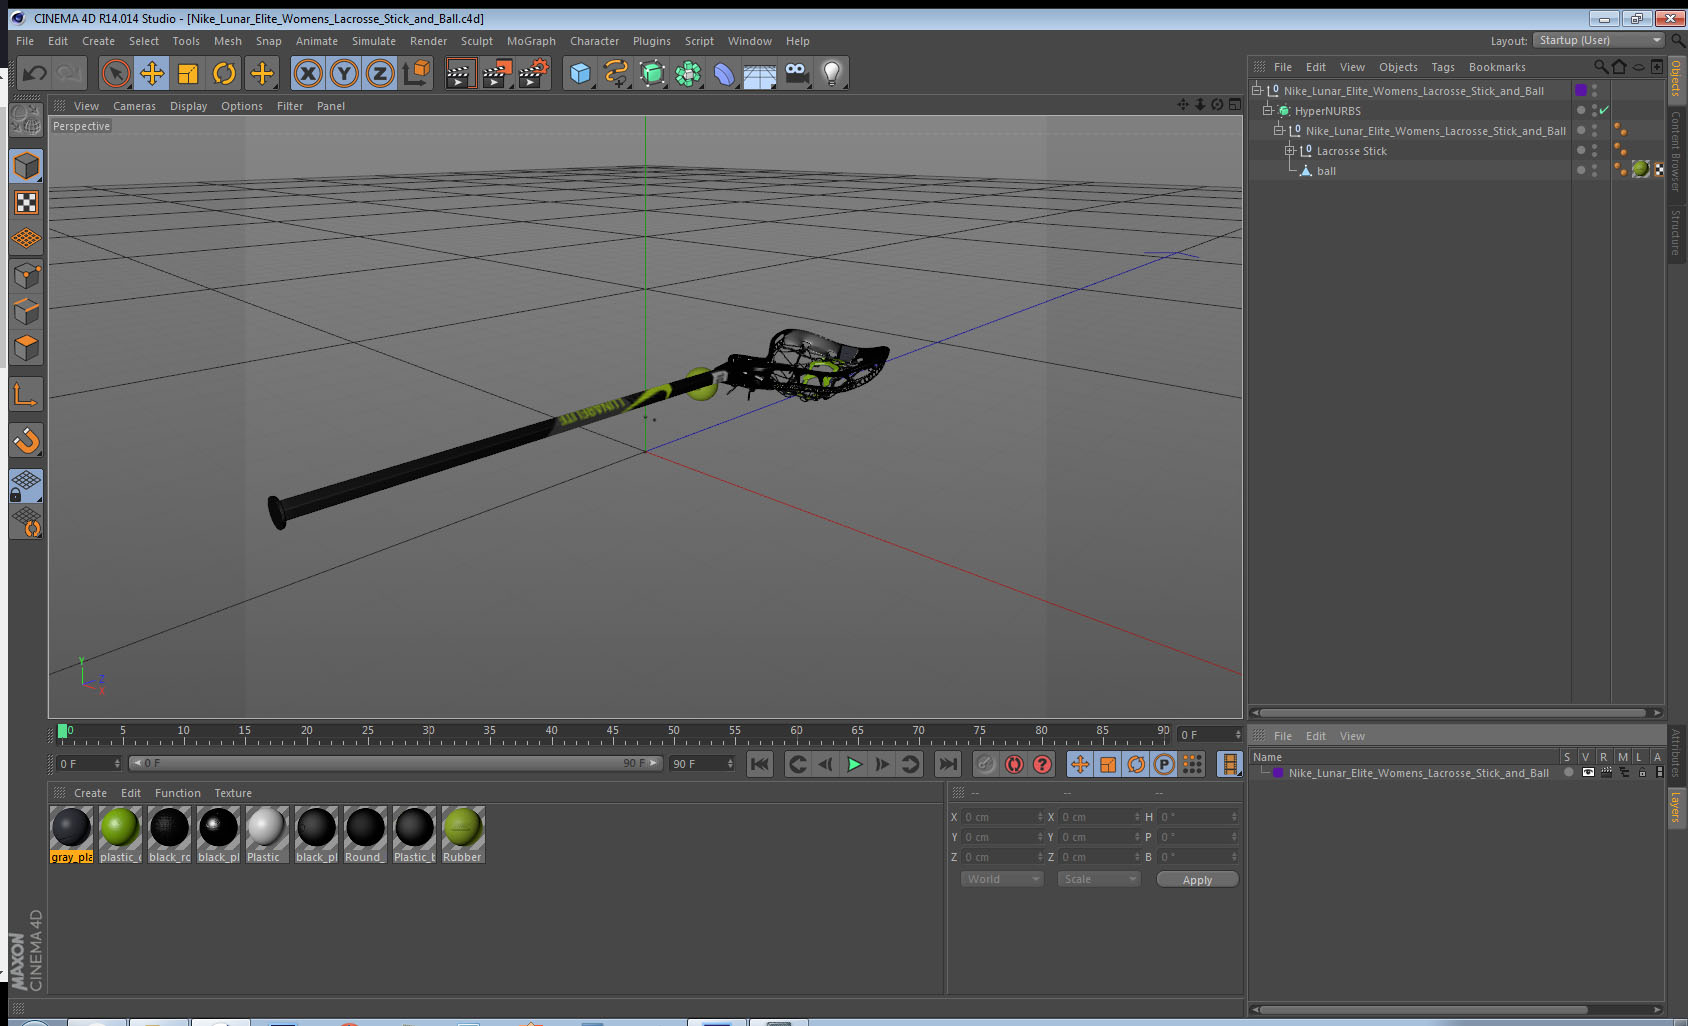Screen dimensions: 1688x1026
Task: Open the Render menu
Action: [428, 41]
